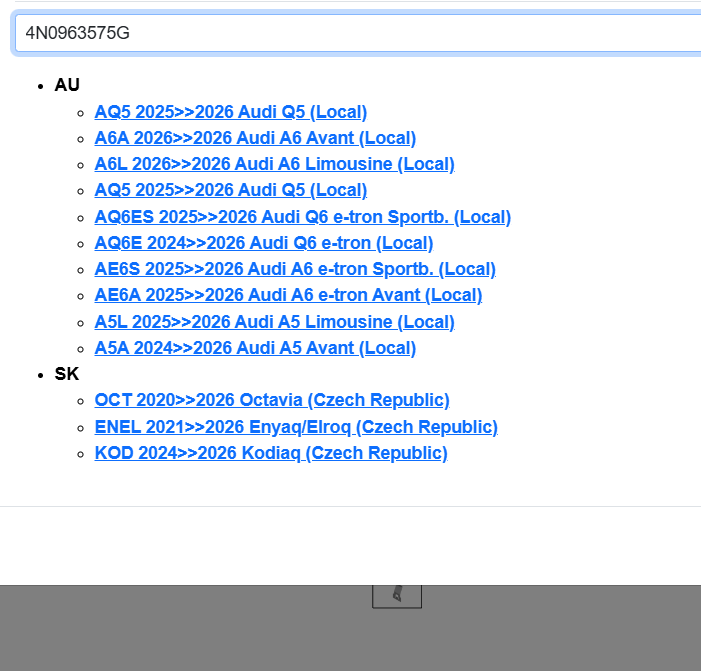Select ENEL Enyaq/Elroq catalog link
This screenshot has height=671, width=701.
[x=296, y=427]
